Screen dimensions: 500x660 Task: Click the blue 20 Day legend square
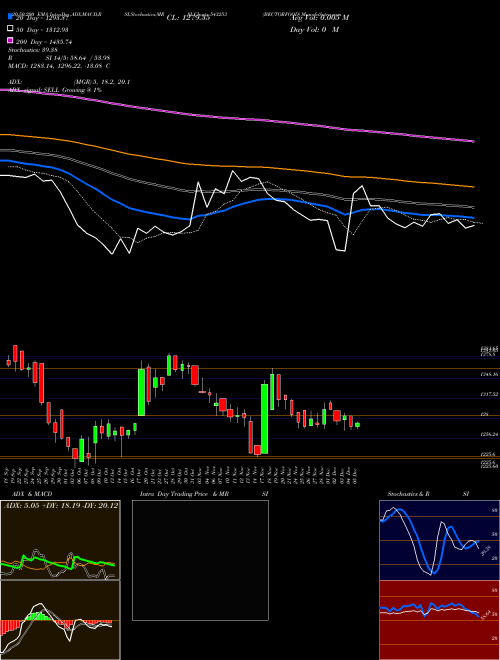(x=10, y=17)
